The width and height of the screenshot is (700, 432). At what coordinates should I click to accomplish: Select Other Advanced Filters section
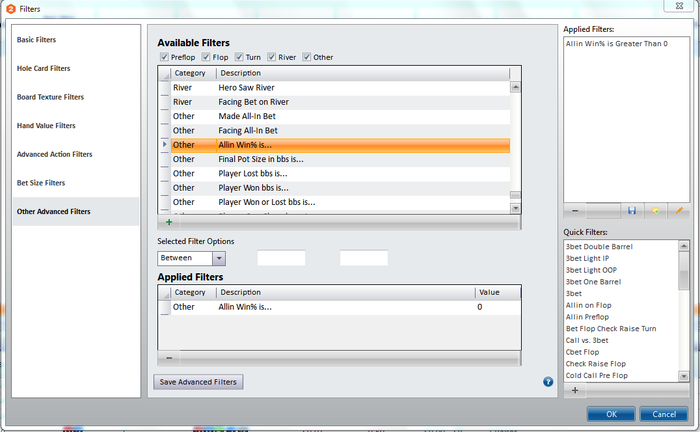(76, 212)
